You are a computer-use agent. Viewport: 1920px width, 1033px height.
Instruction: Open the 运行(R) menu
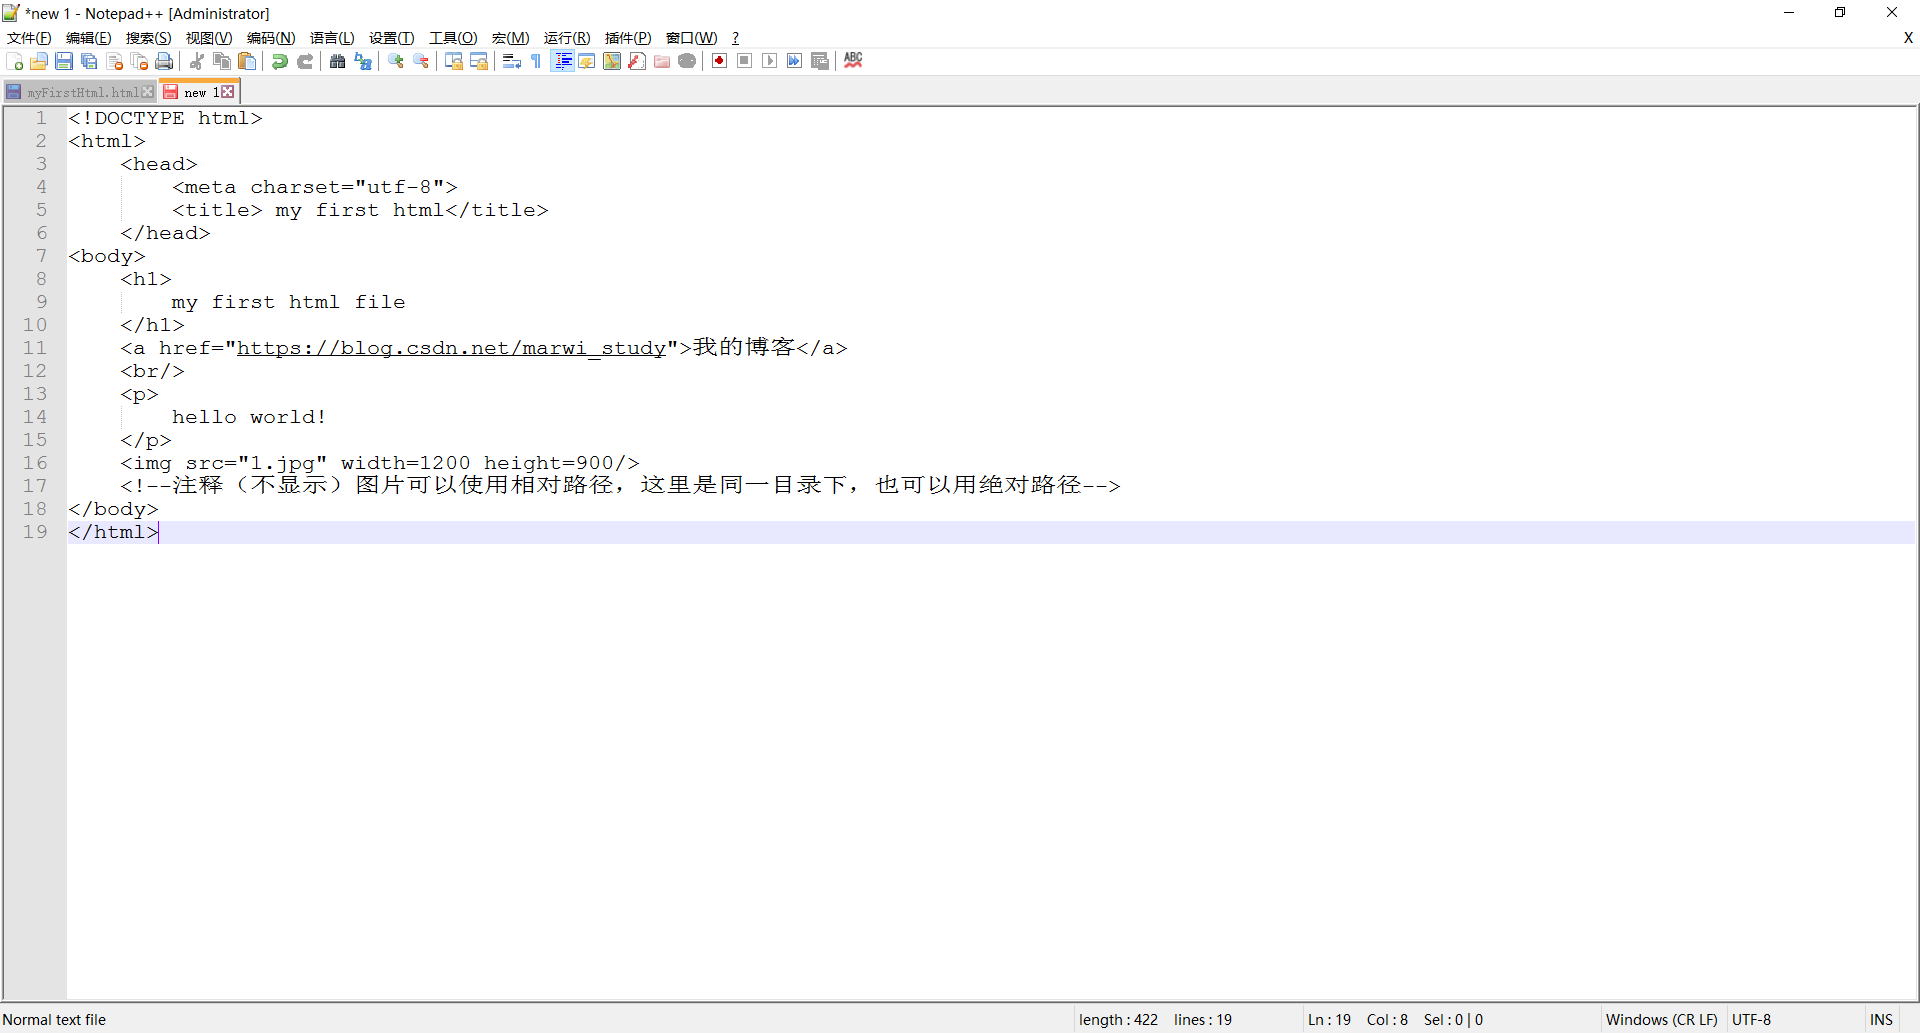click(567, 38)
